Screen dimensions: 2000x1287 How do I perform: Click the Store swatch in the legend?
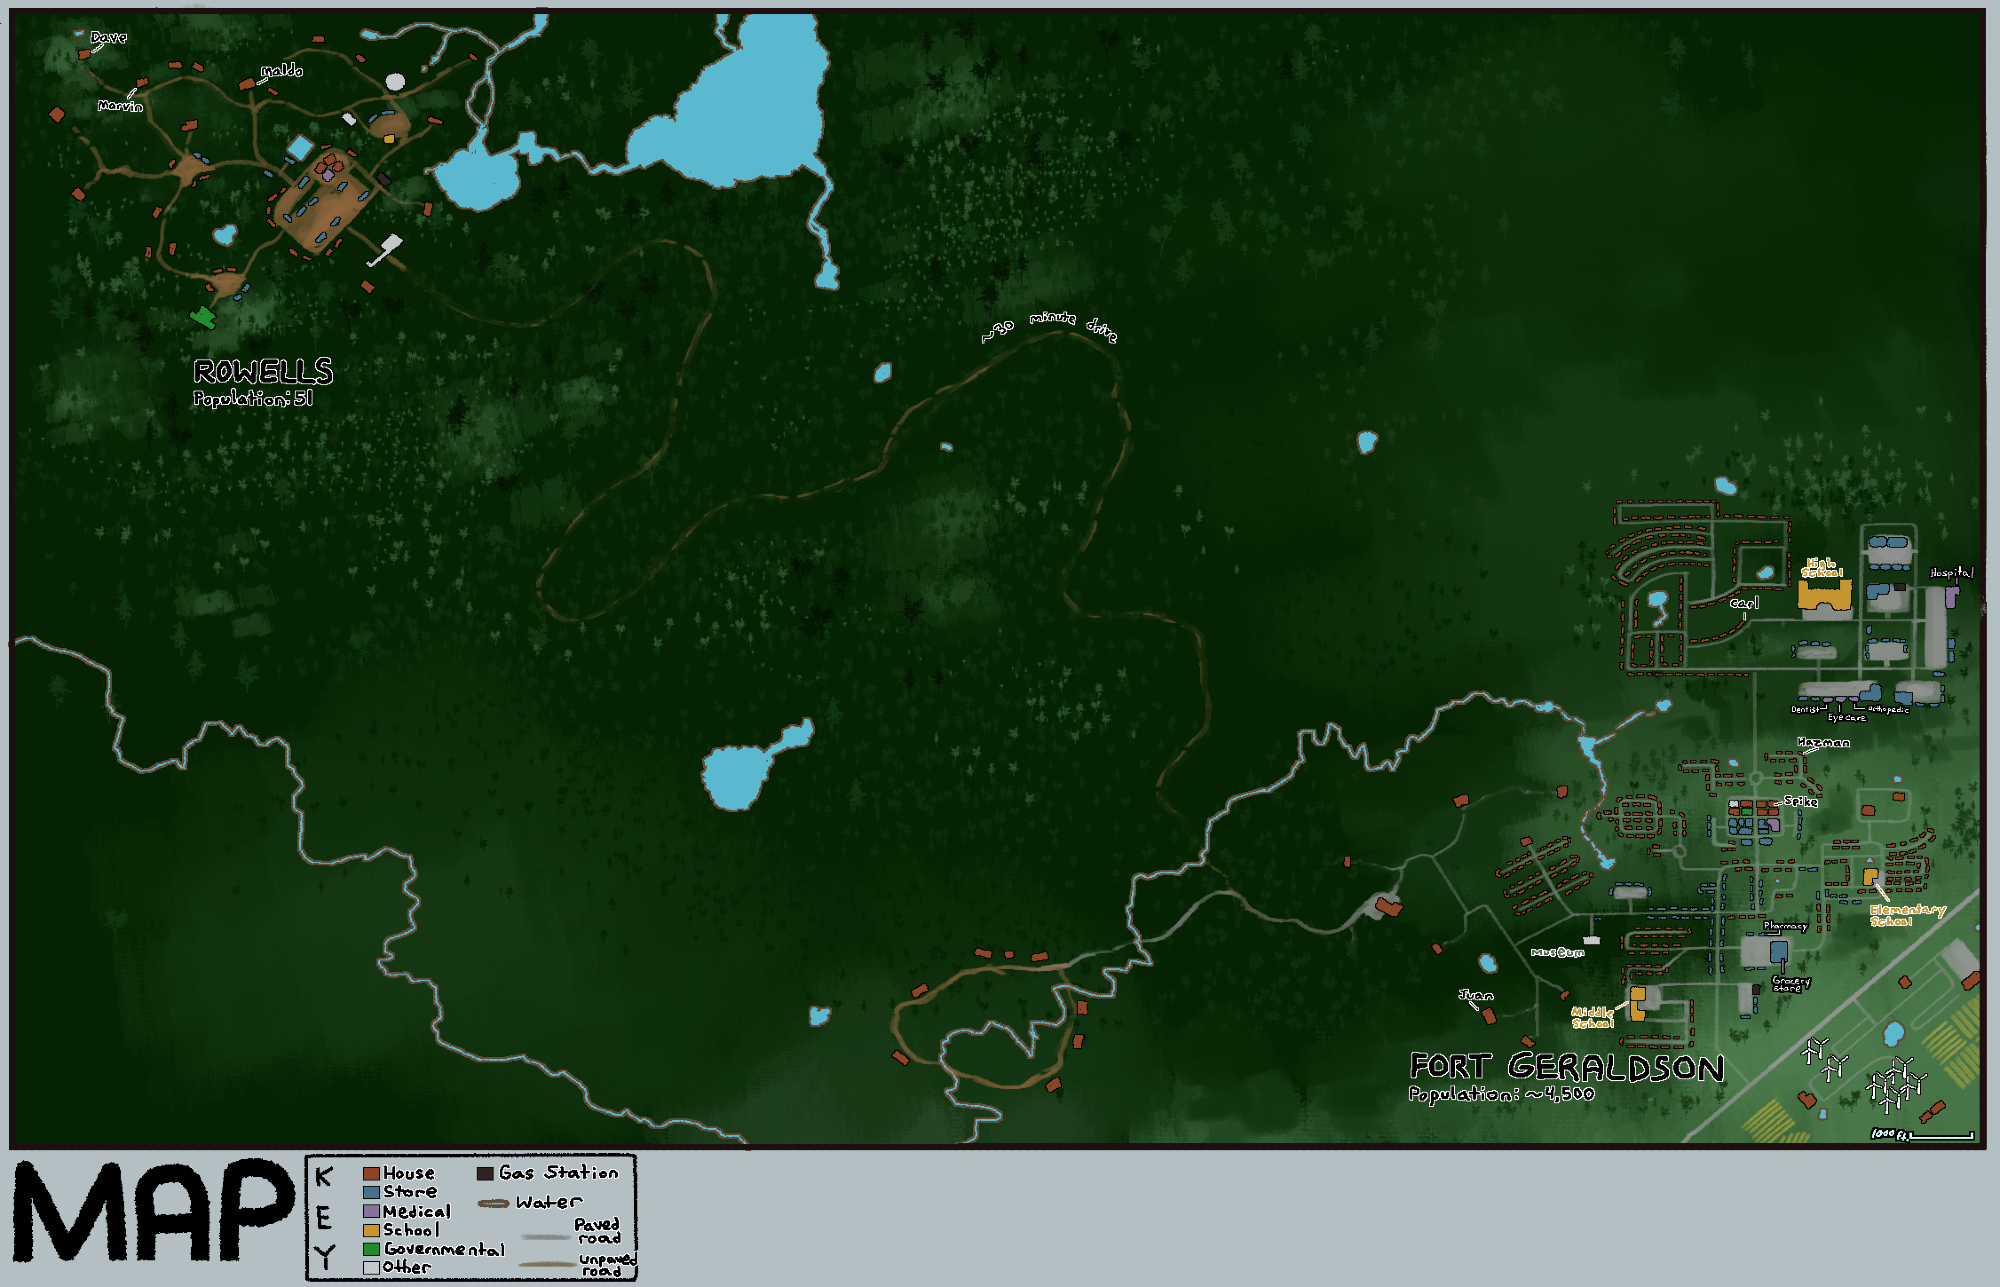tap(371, 1192)
